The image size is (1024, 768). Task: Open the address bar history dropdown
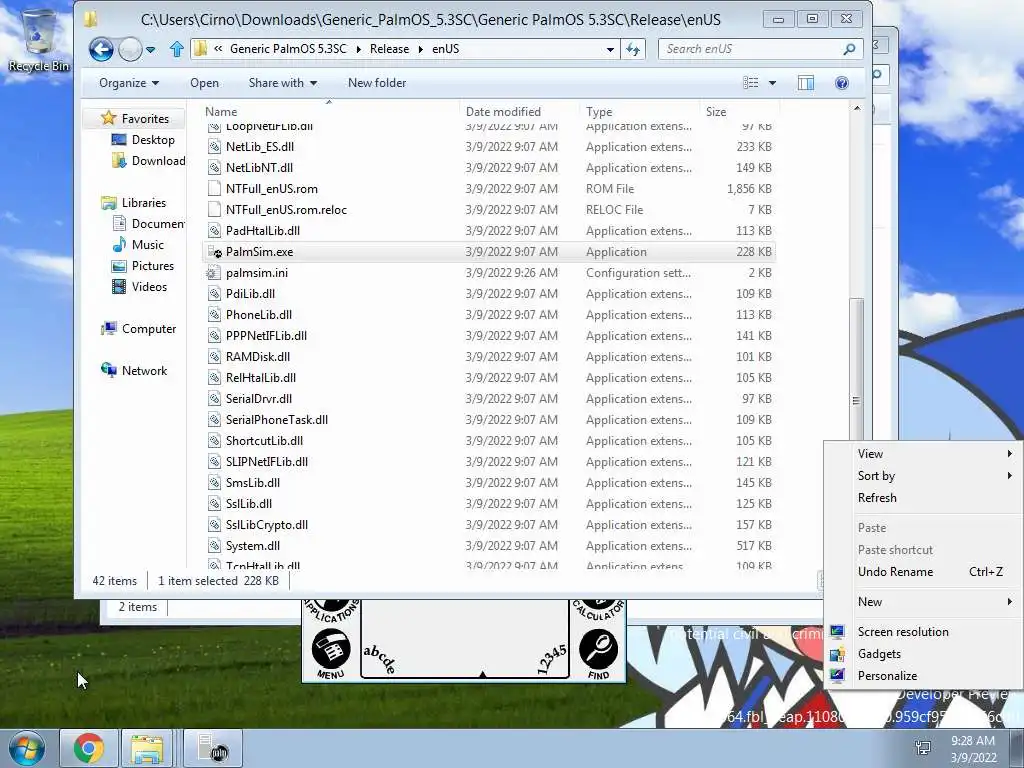610,49
